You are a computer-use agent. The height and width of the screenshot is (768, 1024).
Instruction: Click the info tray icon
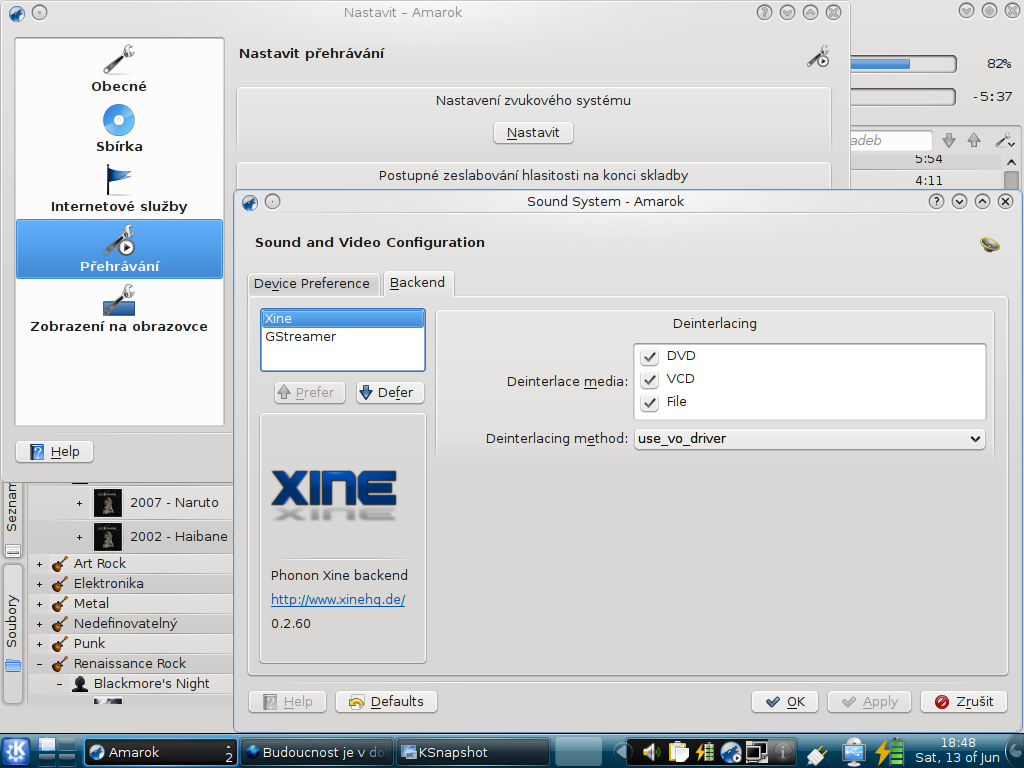tap(782, 752)
